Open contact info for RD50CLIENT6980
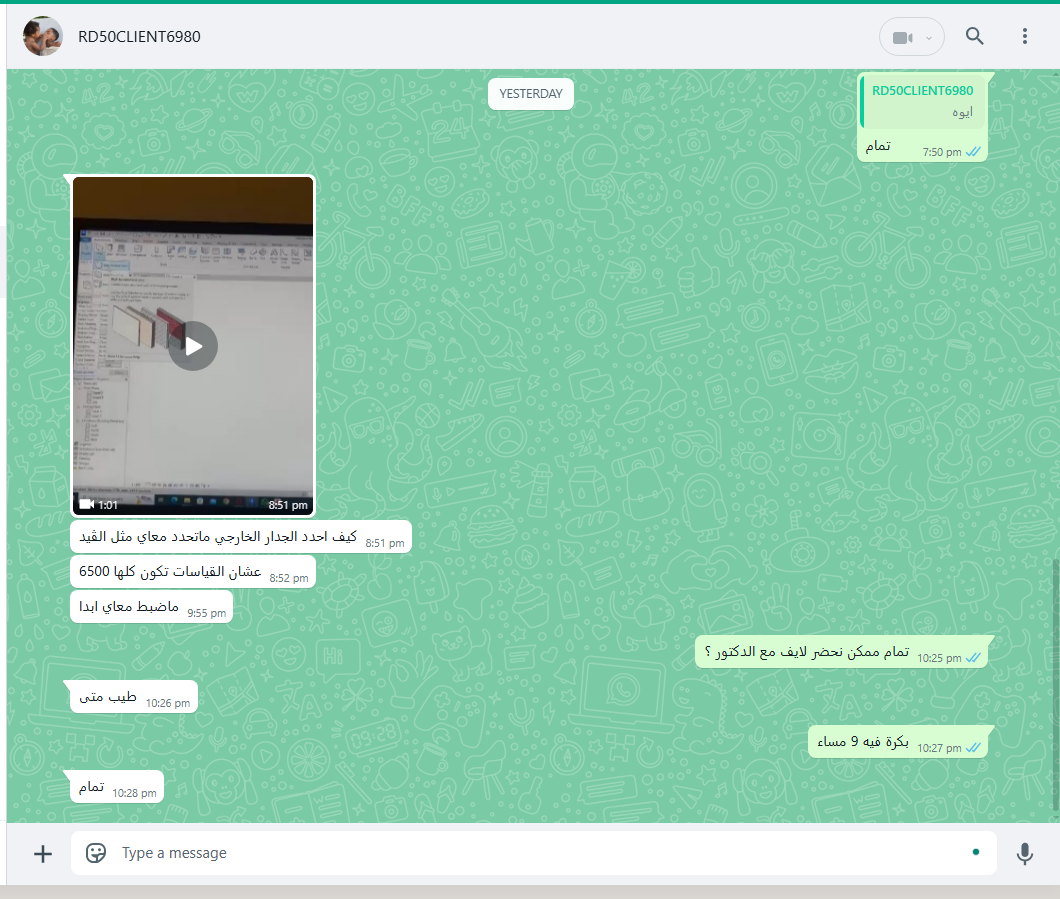 click(139, 37)
